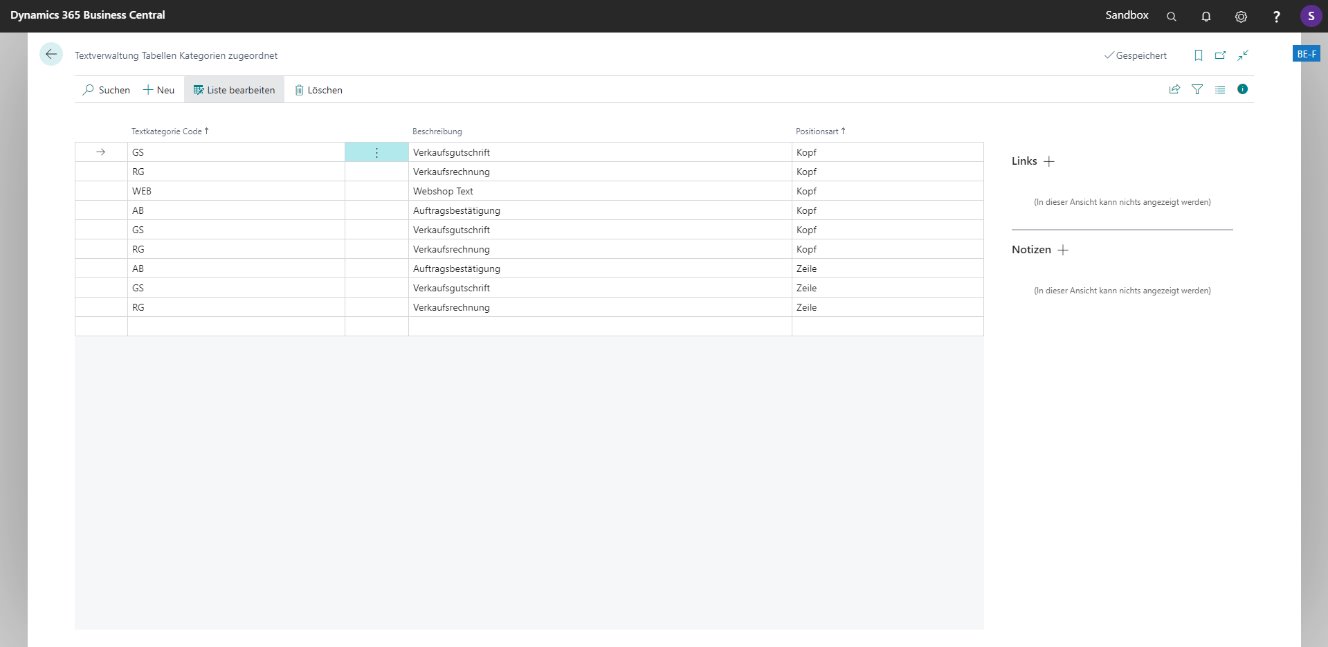
Task: Click the back arrow button
Action: coord(51,55)
